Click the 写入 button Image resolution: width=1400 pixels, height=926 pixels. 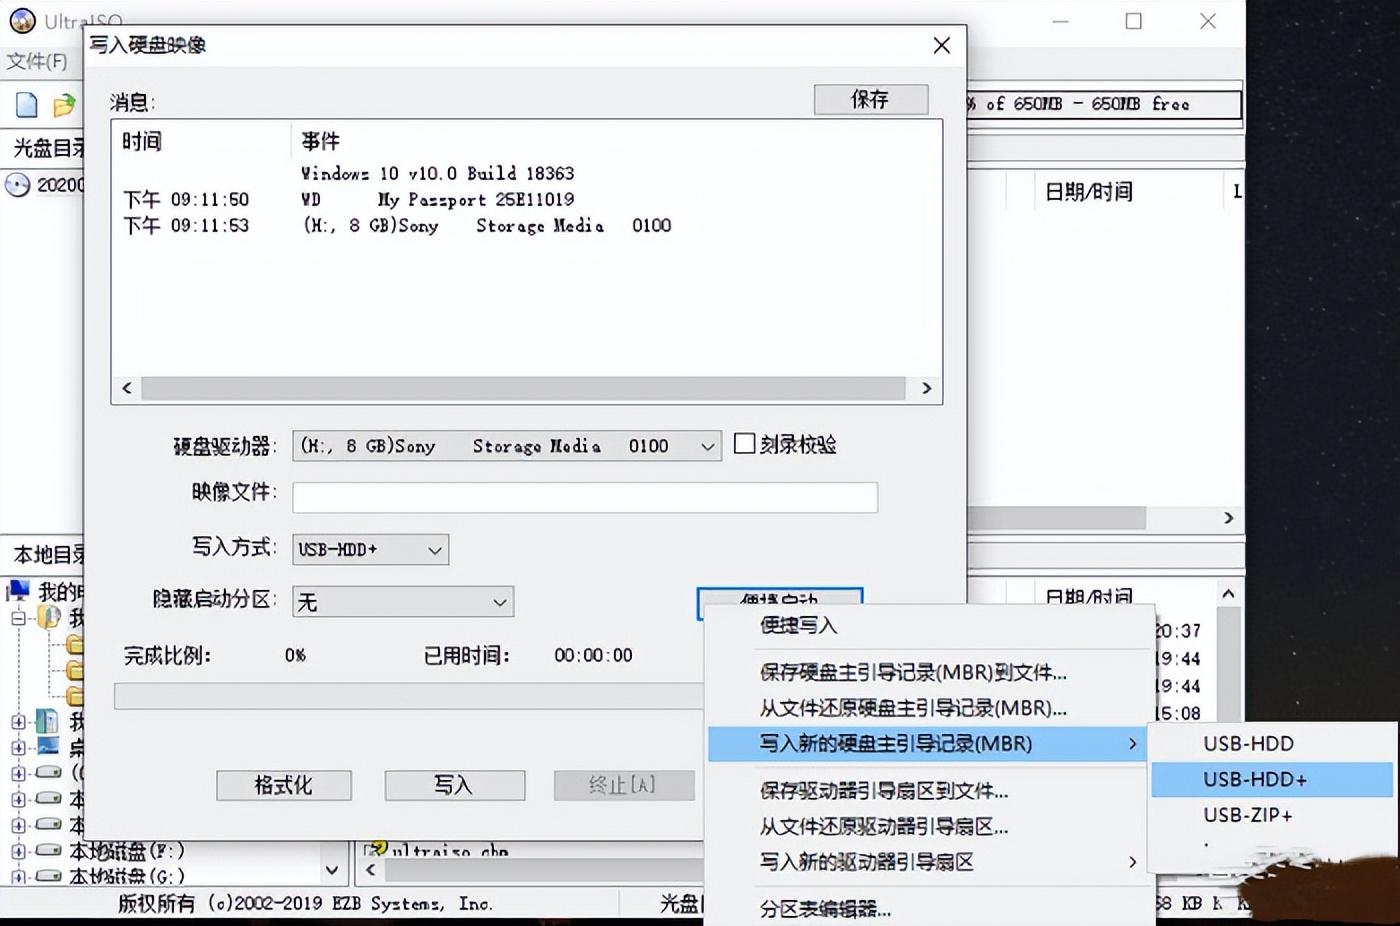[x=454, y=785]
